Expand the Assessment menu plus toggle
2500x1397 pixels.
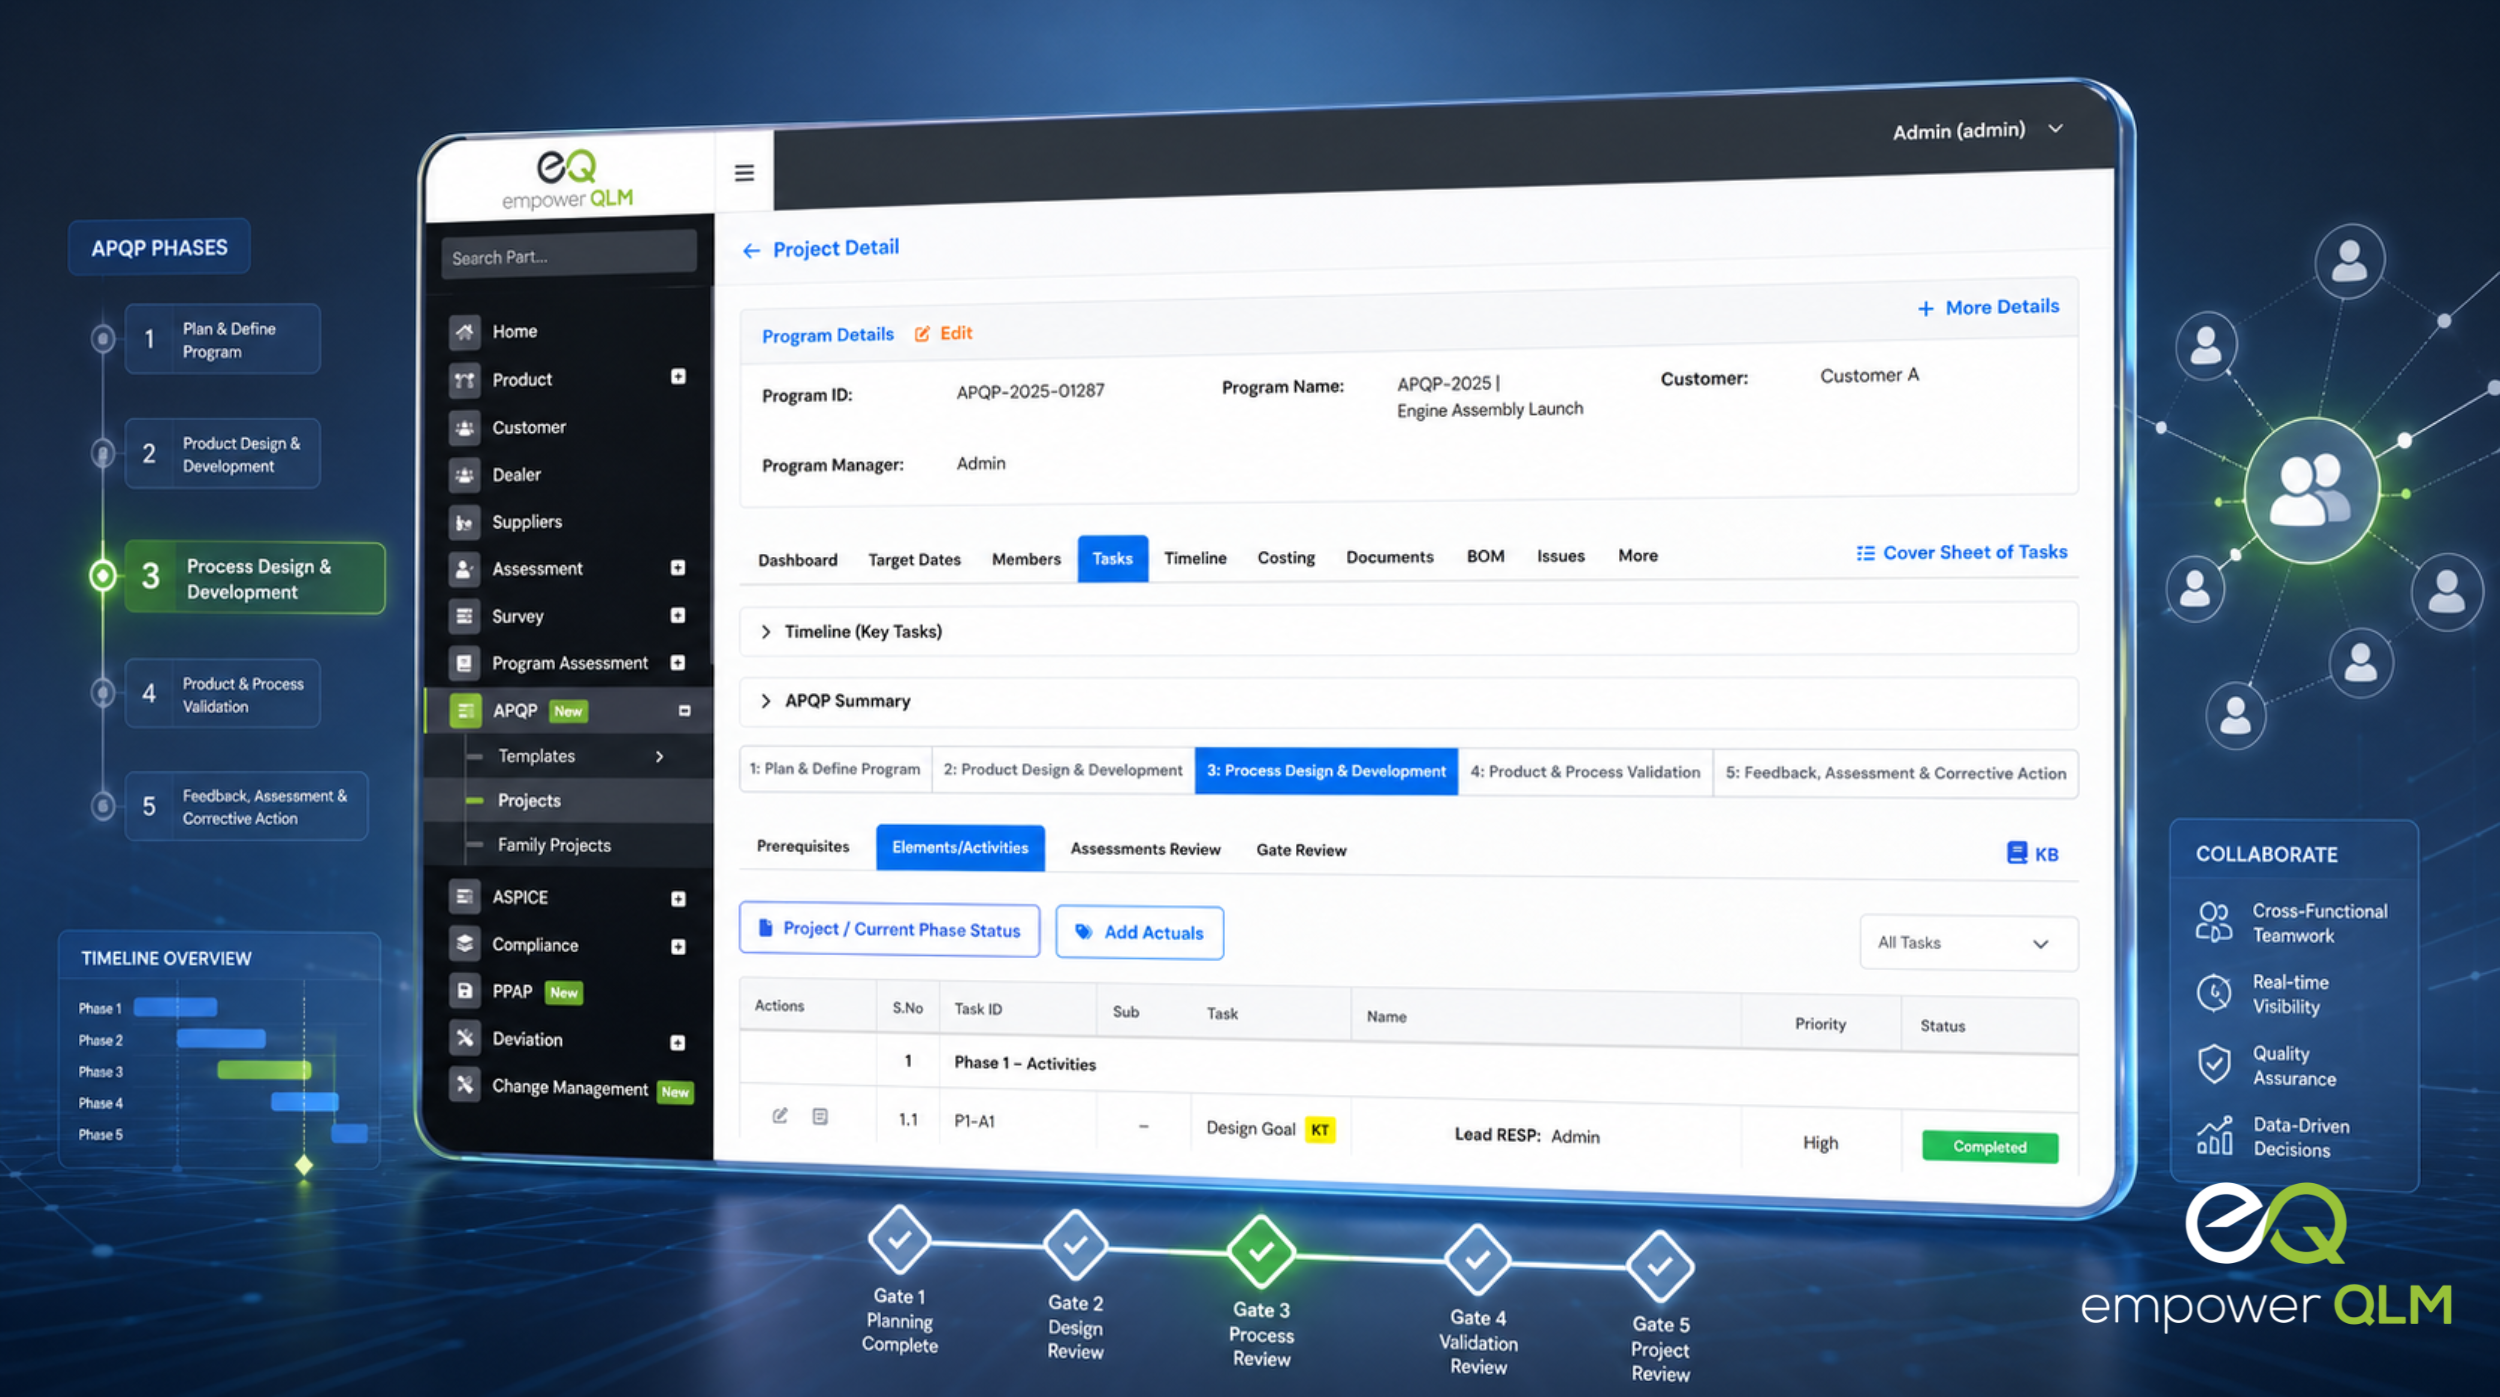click(x=678, y=568)
